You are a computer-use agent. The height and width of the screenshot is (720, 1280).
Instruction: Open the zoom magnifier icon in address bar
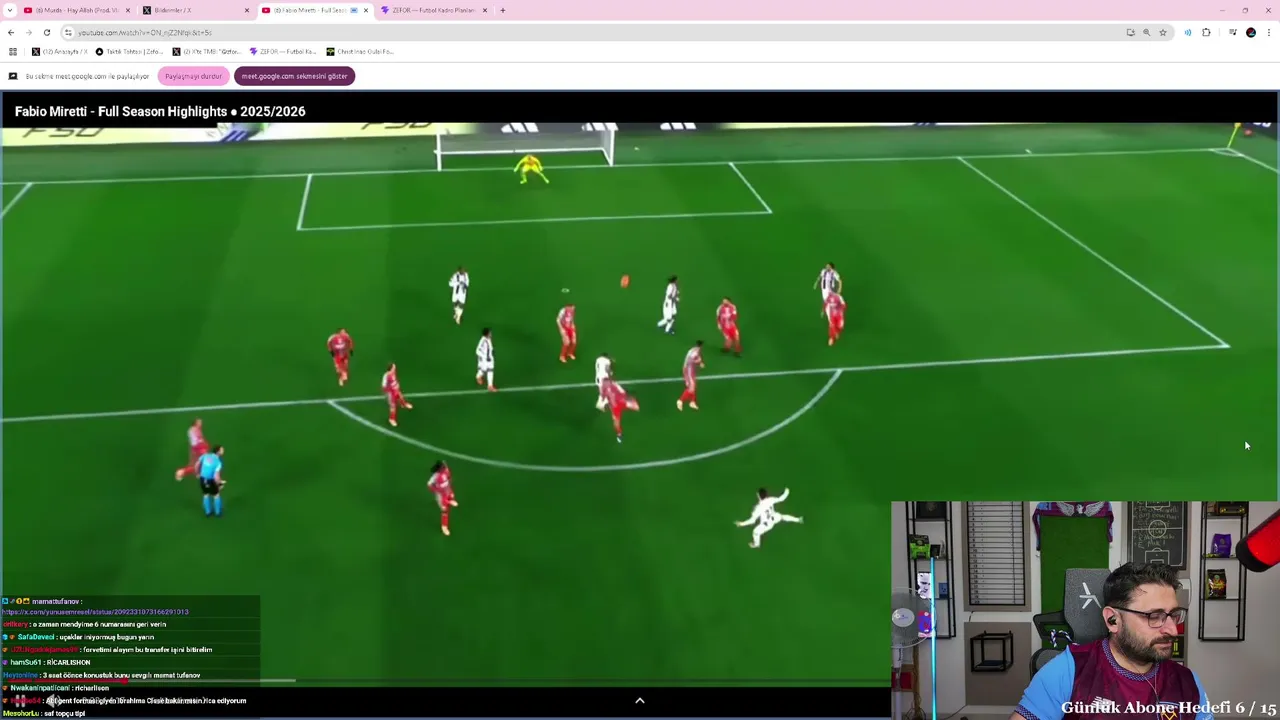pos(1147,32)
